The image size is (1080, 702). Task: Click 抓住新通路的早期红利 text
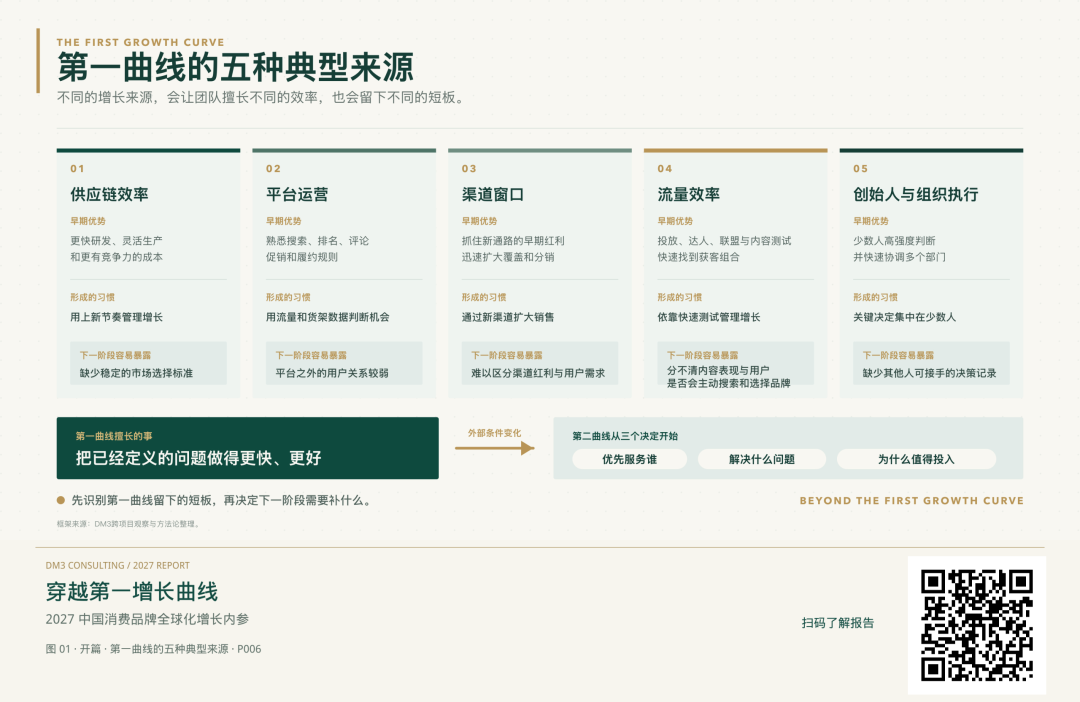(x=513, y=240)
